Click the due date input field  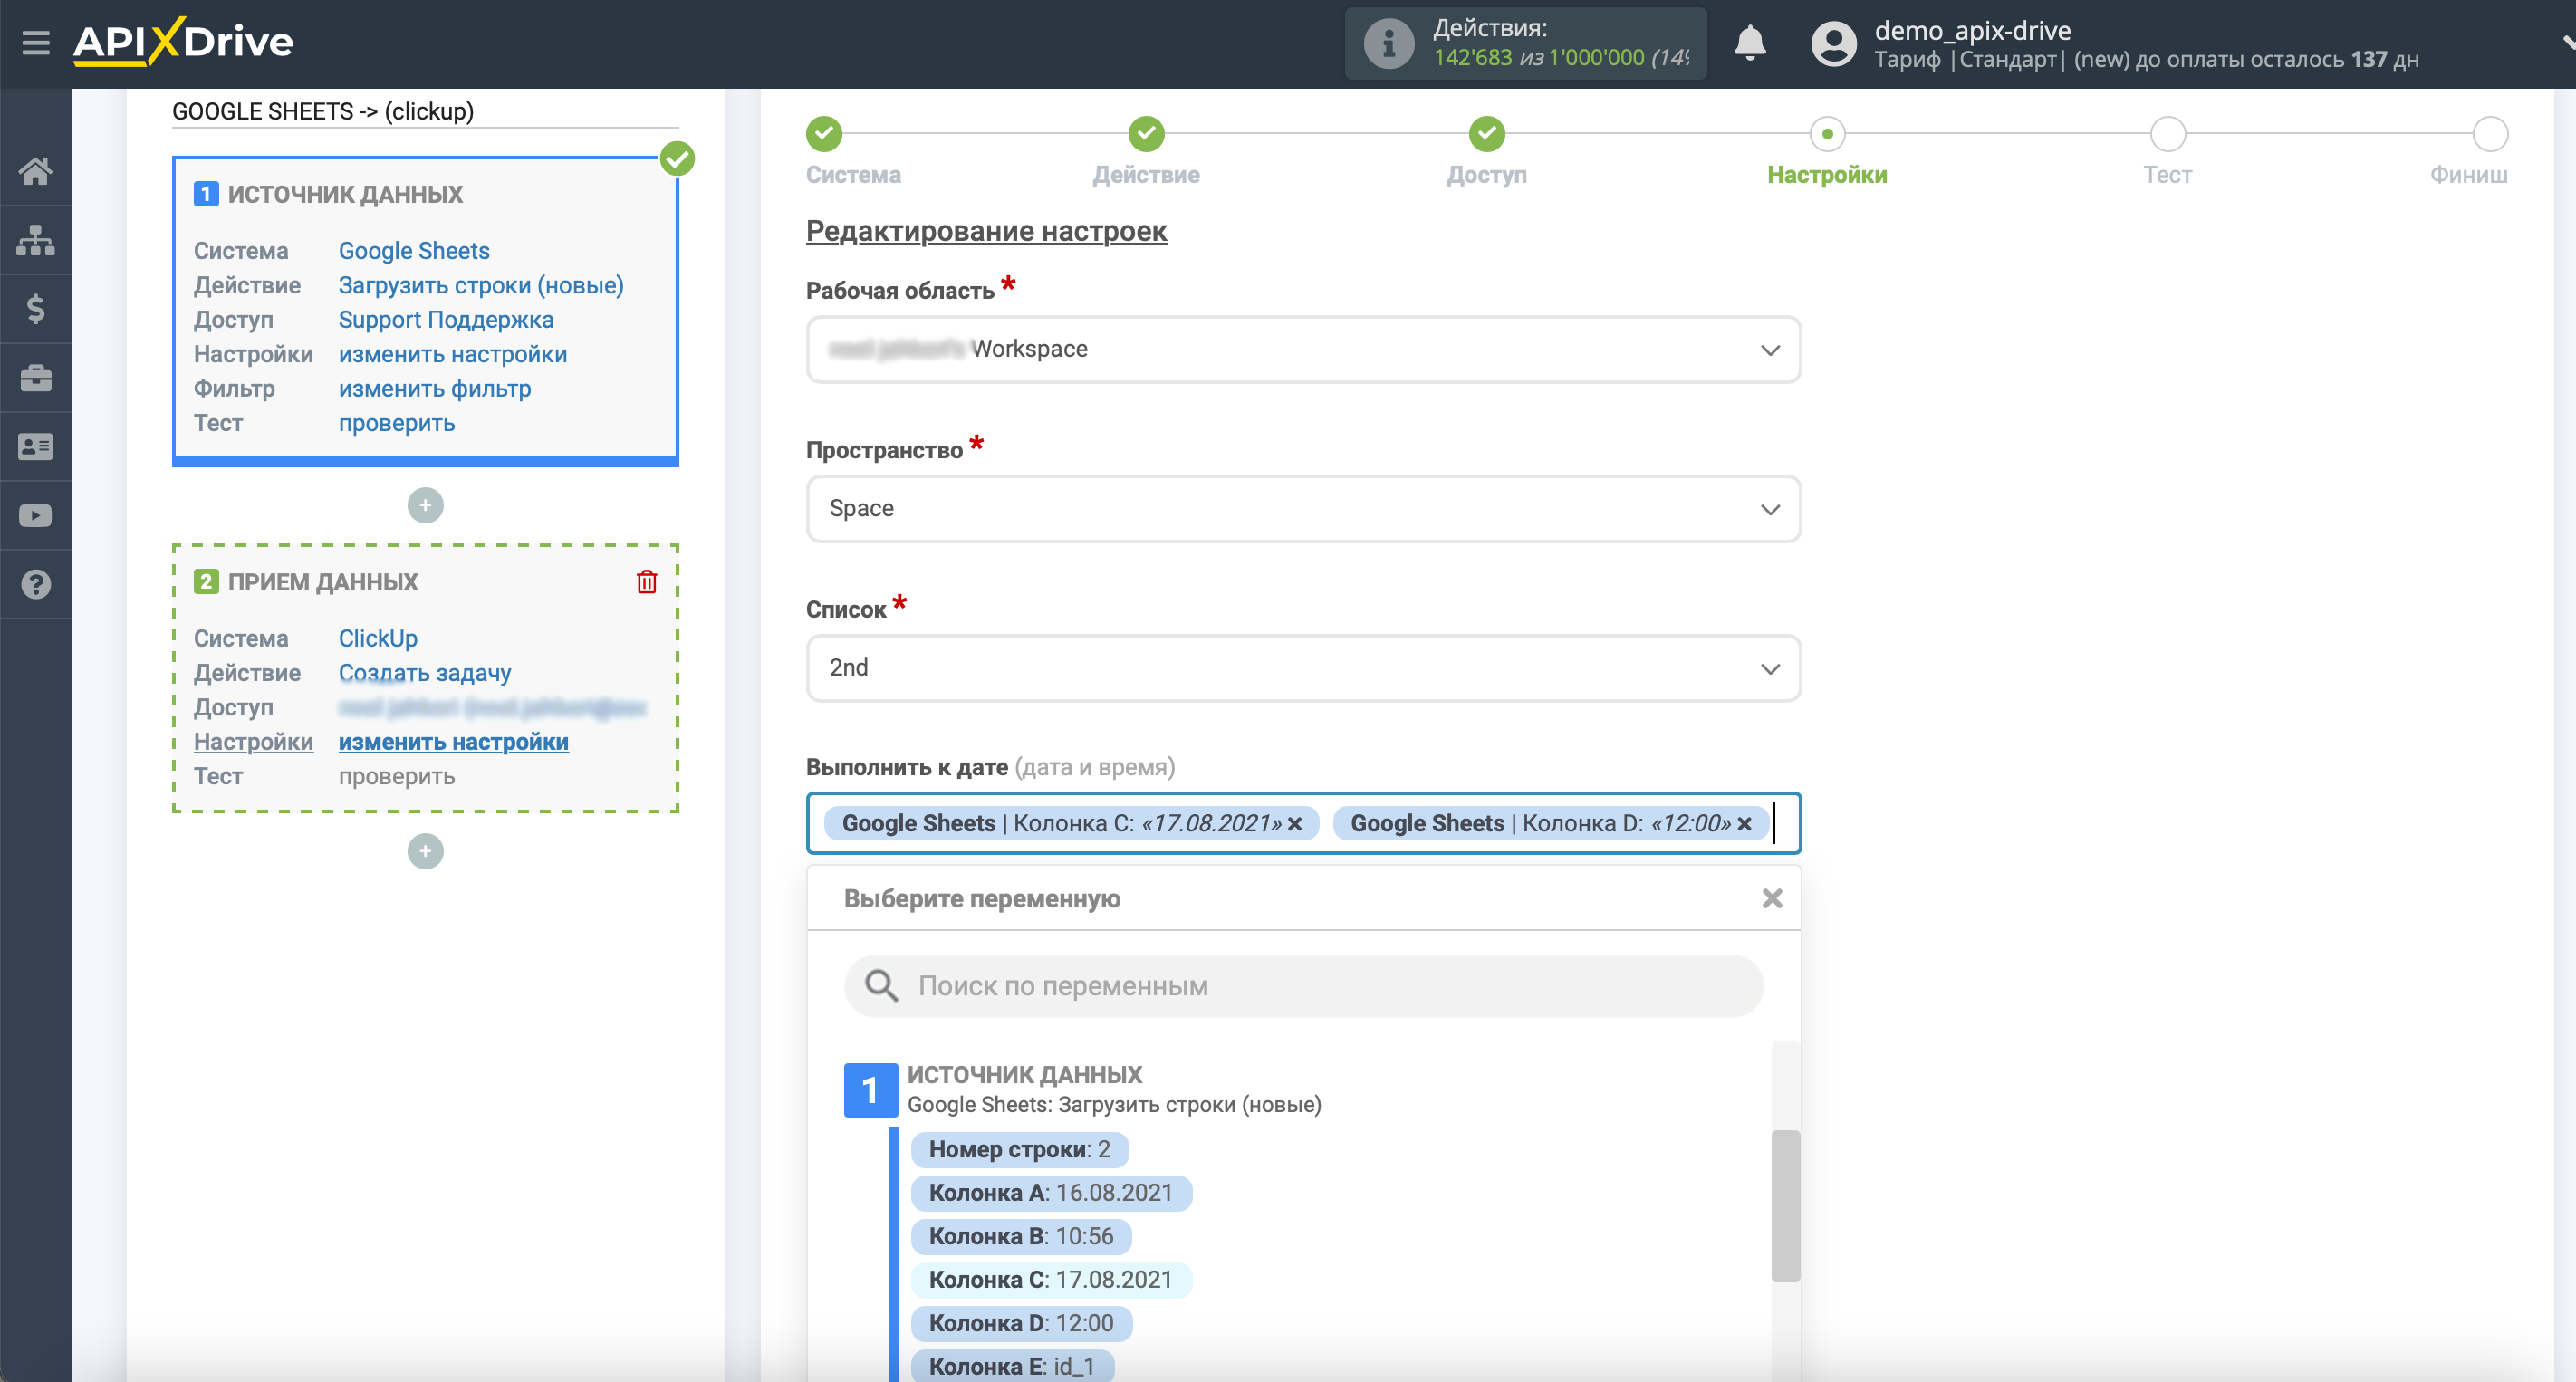pyautogui.click(x=1303, y=823)
